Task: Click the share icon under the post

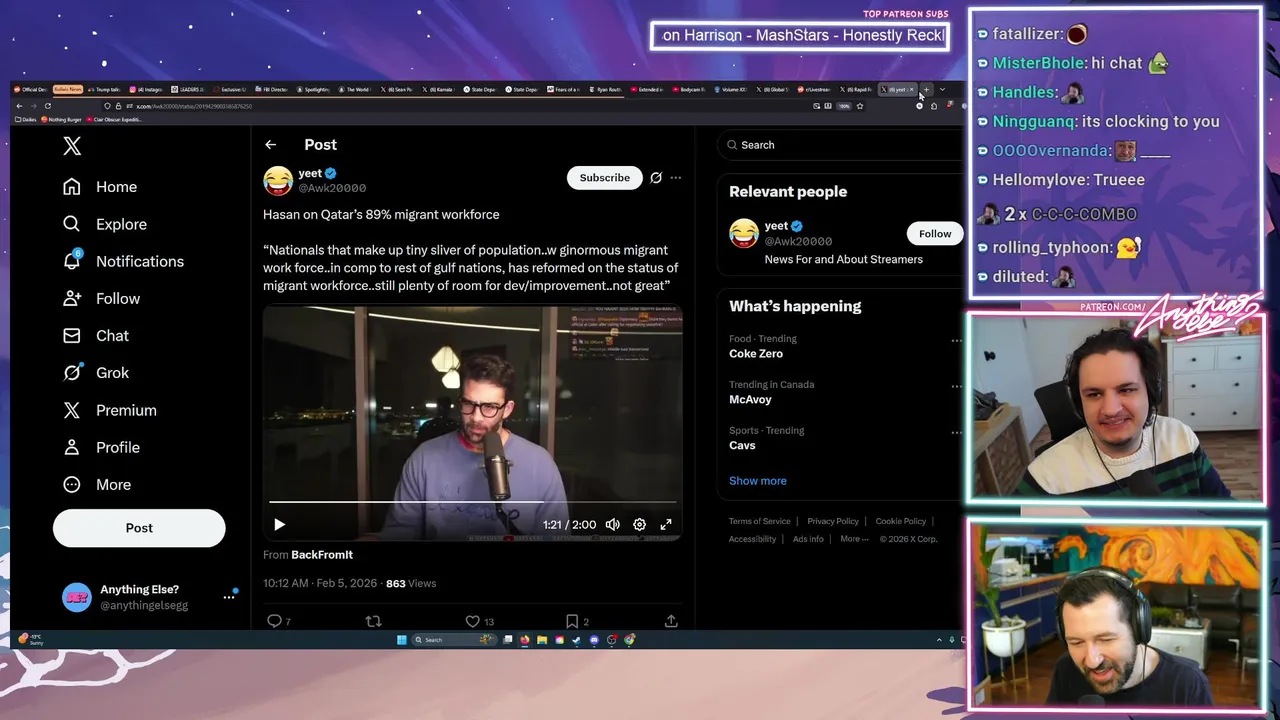Action: [671, 621]
